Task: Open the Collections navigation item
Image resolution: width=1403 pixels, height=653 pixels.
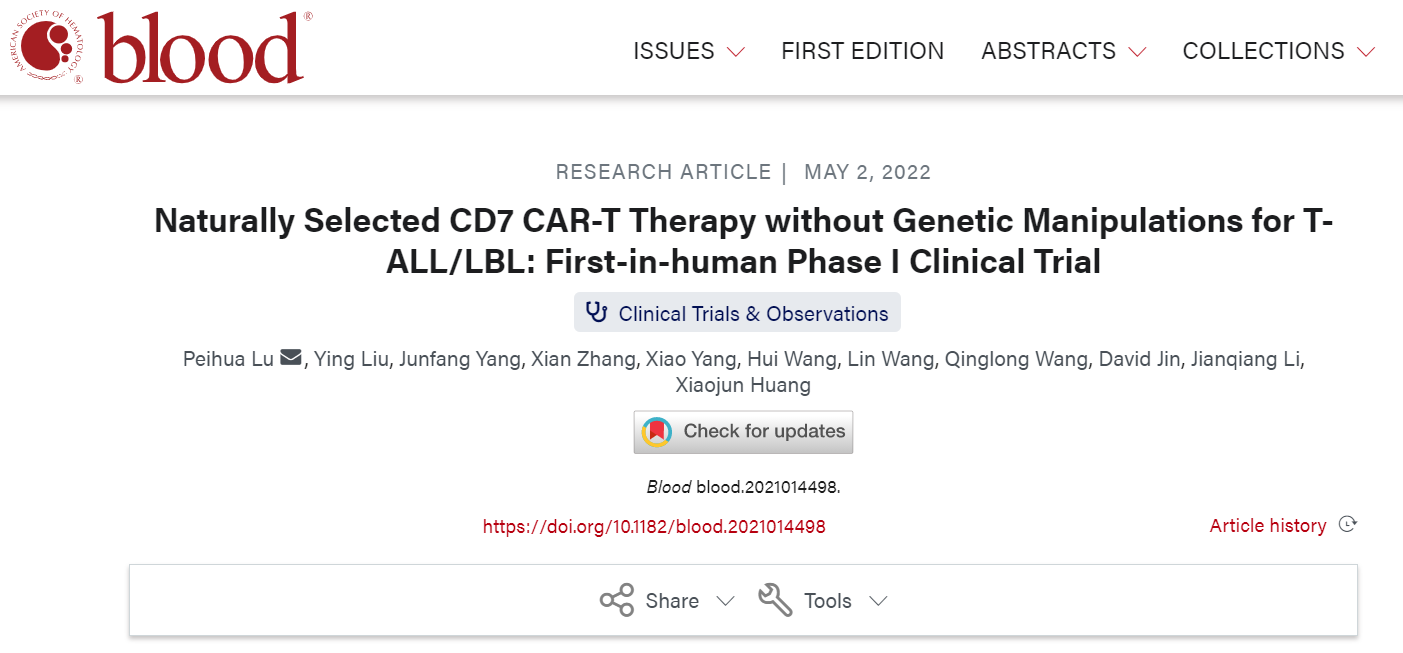Action: (x=1263, y=51)
